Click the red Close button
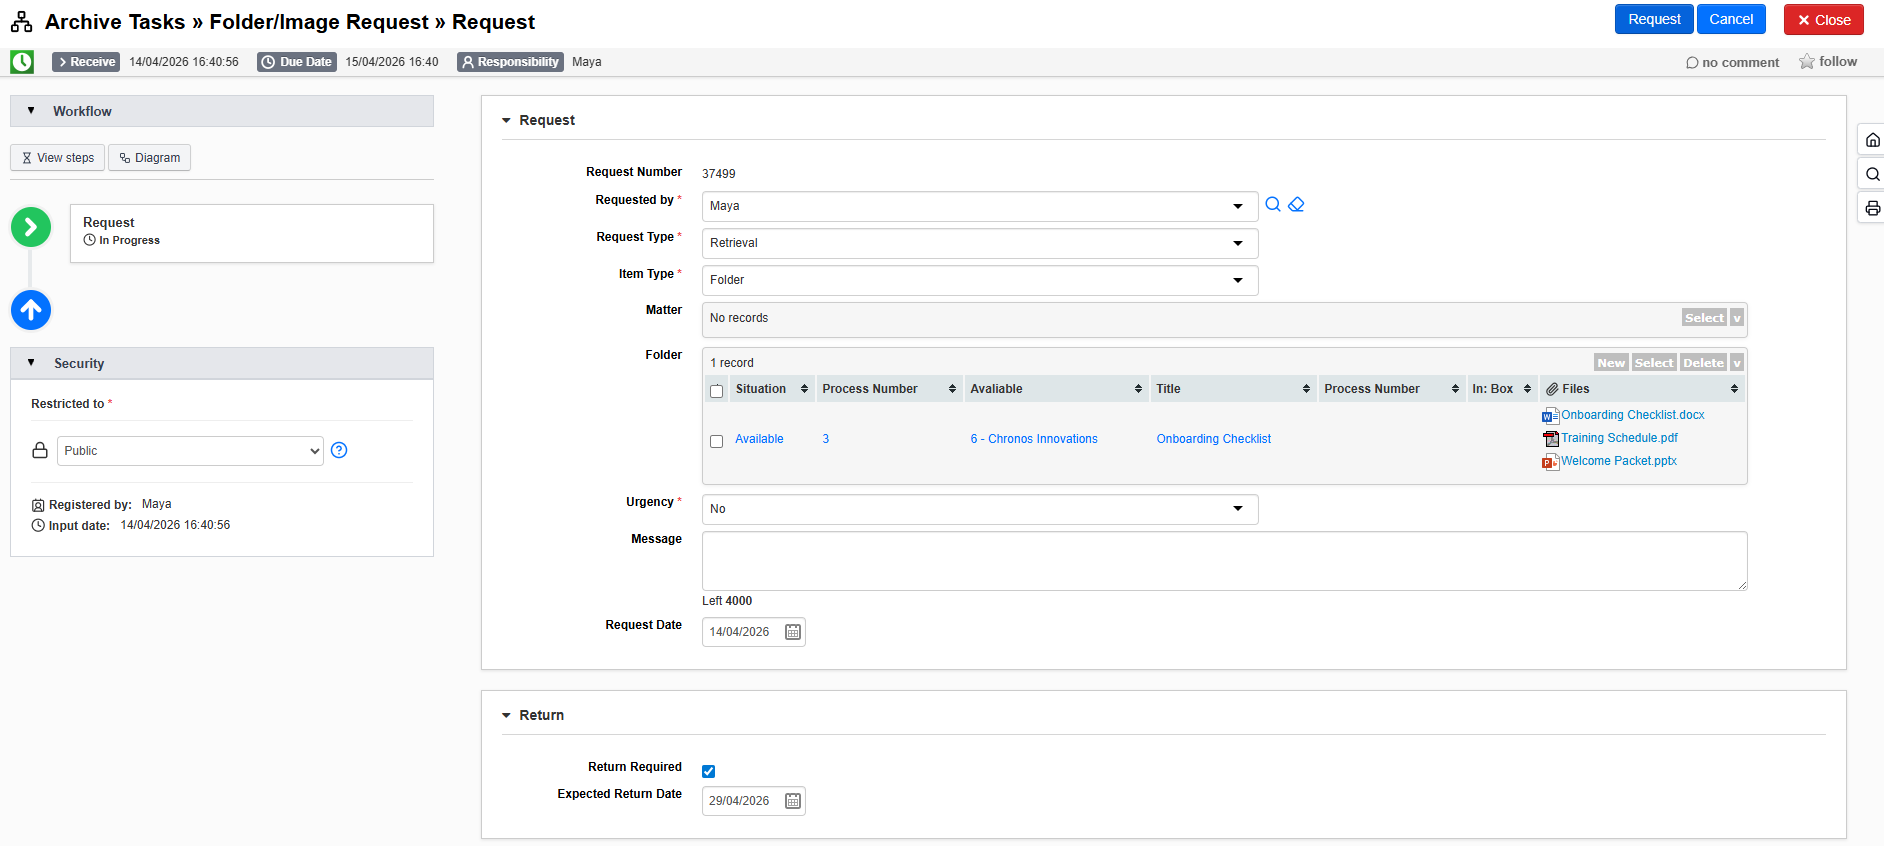1884x846 pixels. pyautogui.click(x=1824, y=20)
